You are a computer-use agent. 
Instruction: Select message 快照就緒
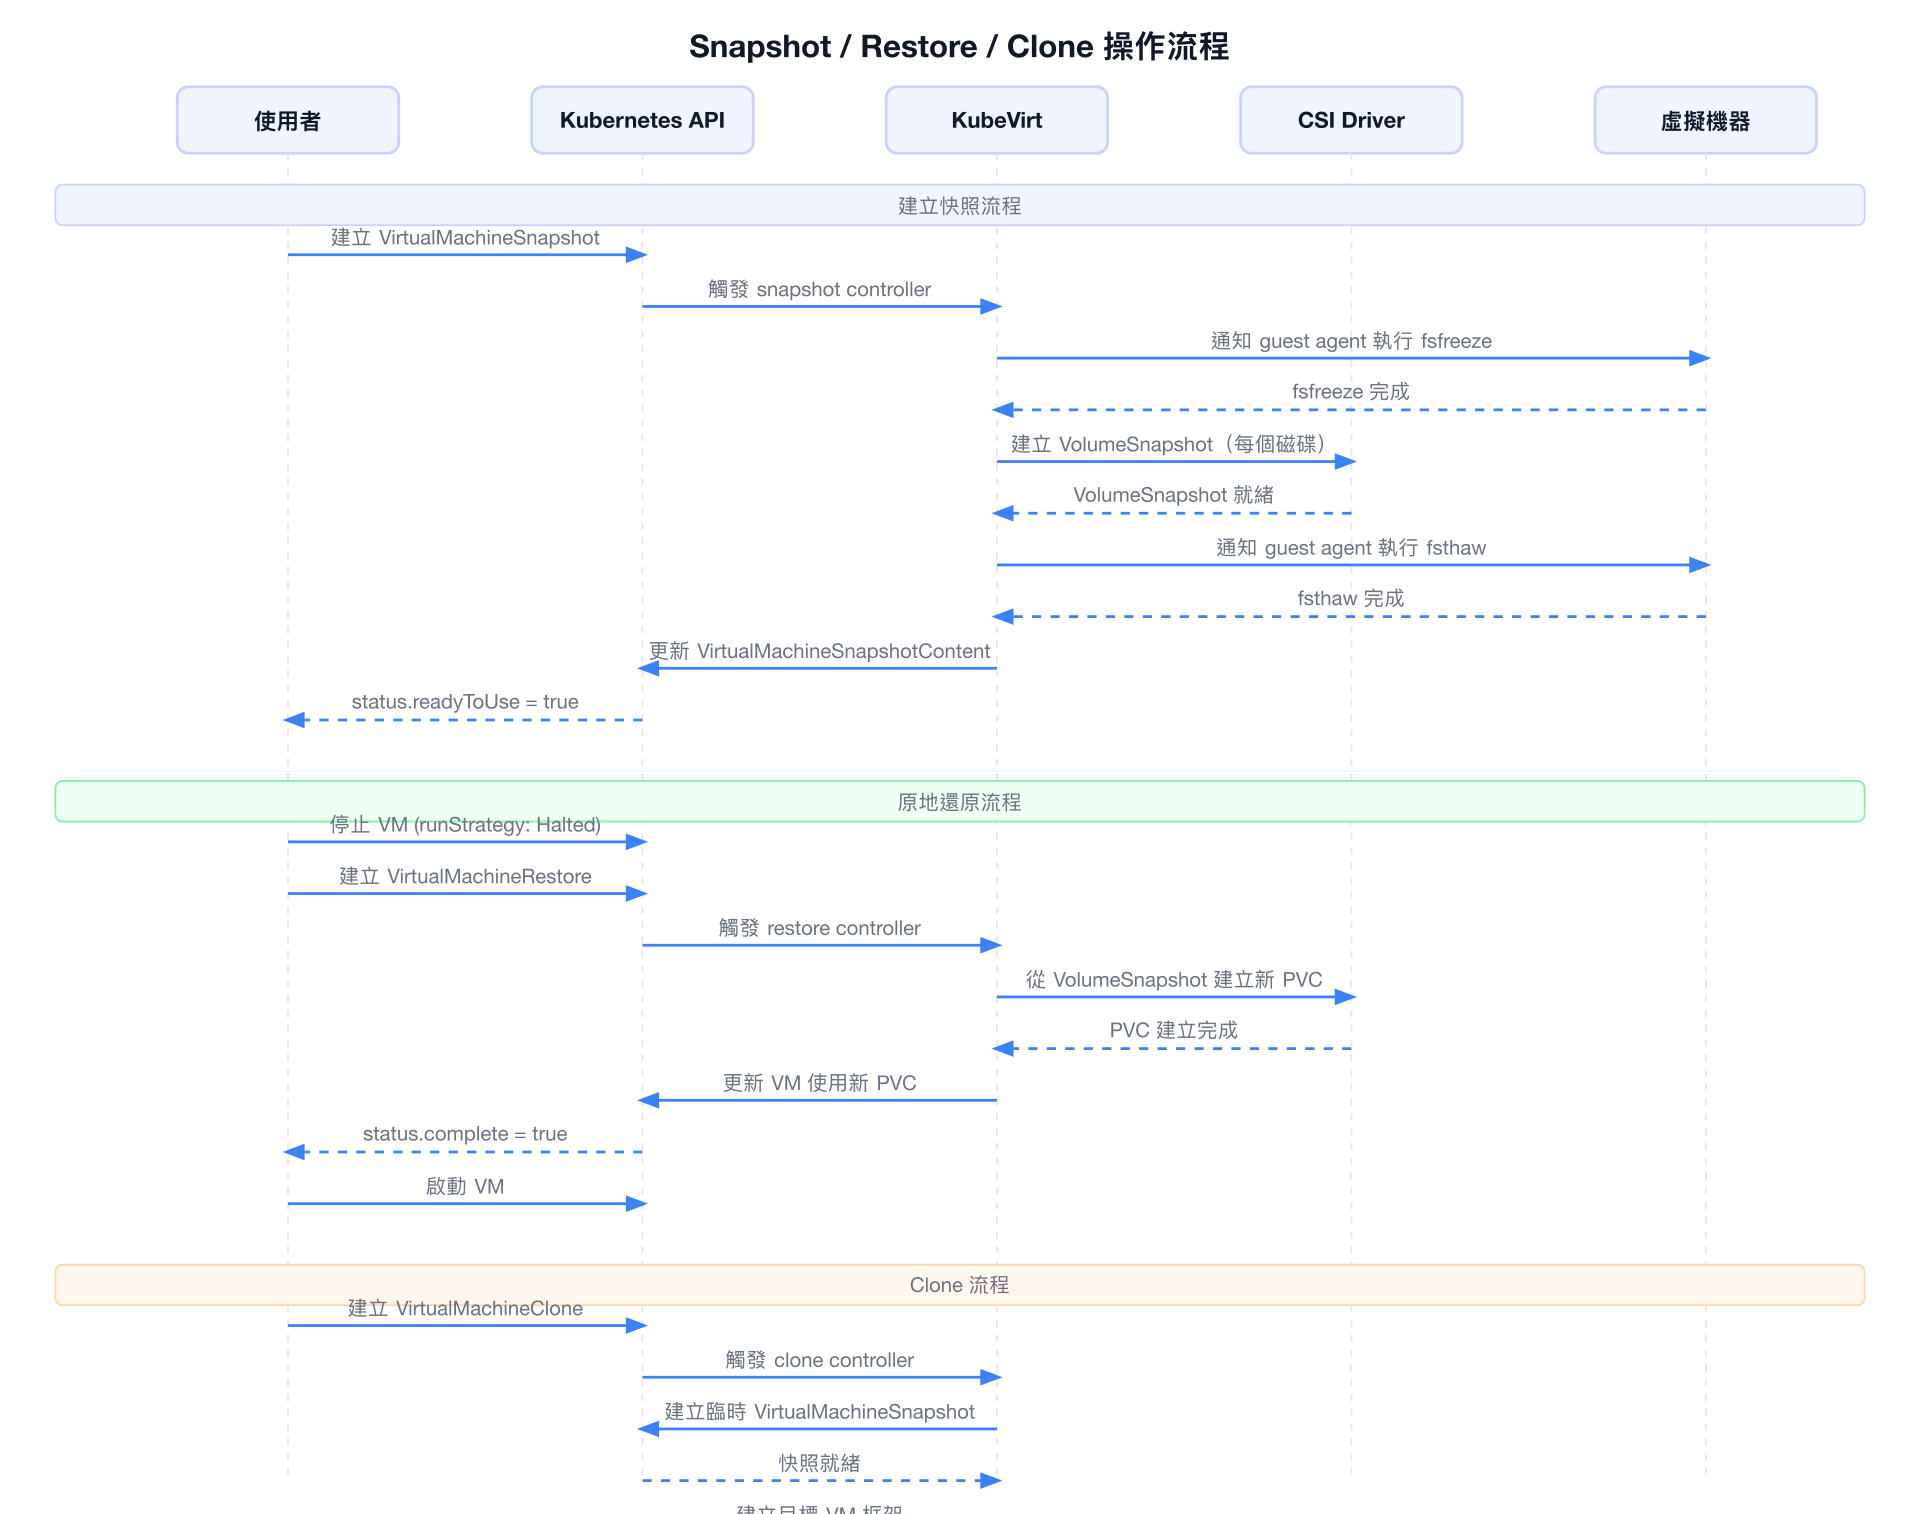pos(820,1463)
